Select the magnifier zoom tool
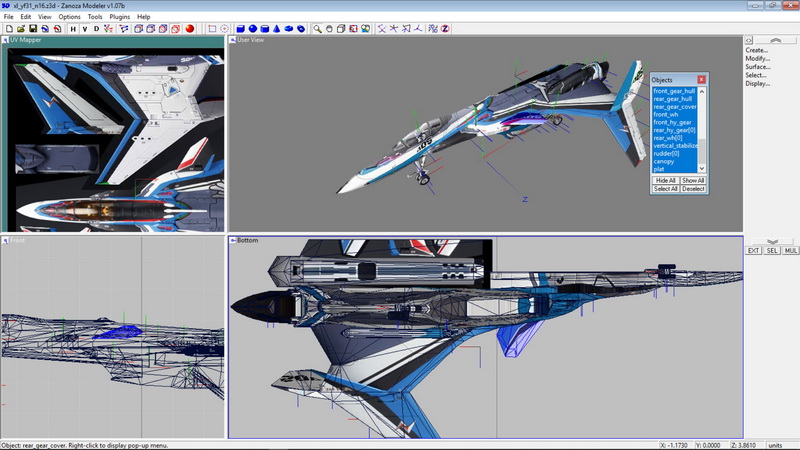The width and height of the screenshot is (800, 450). click(x=317, y=29)
